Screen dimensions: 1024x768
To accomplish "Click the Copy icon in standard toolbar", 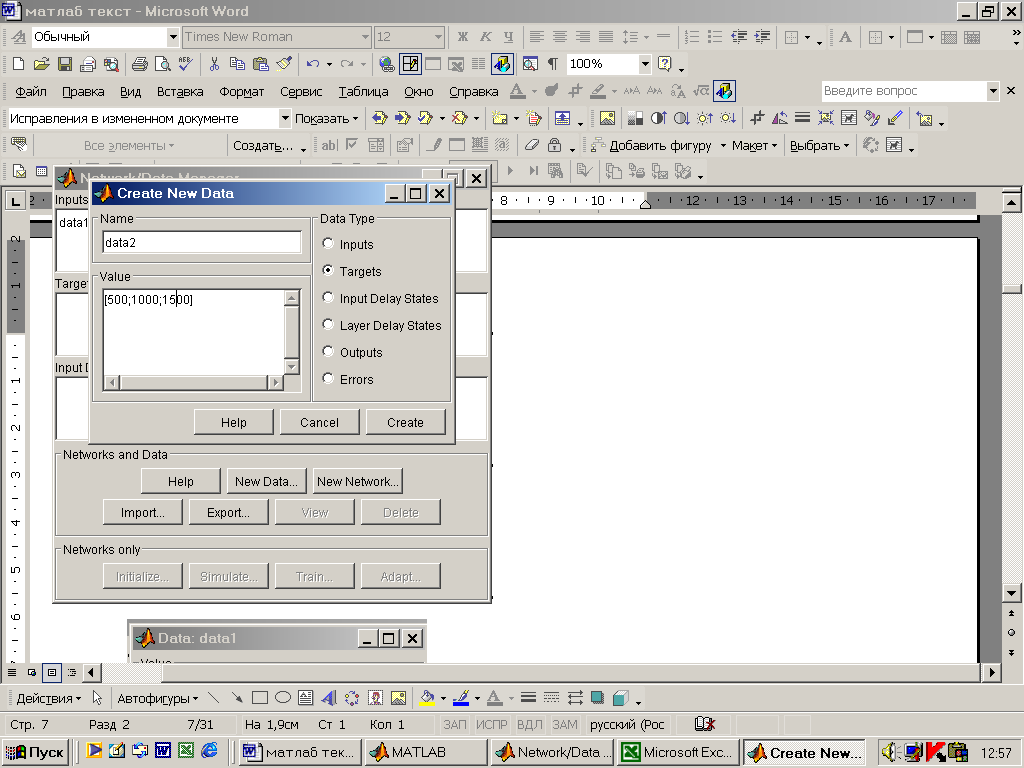I will click(237, 64).
